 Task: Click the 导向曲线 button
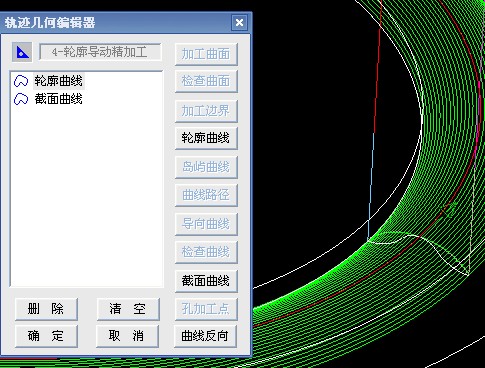206,224
